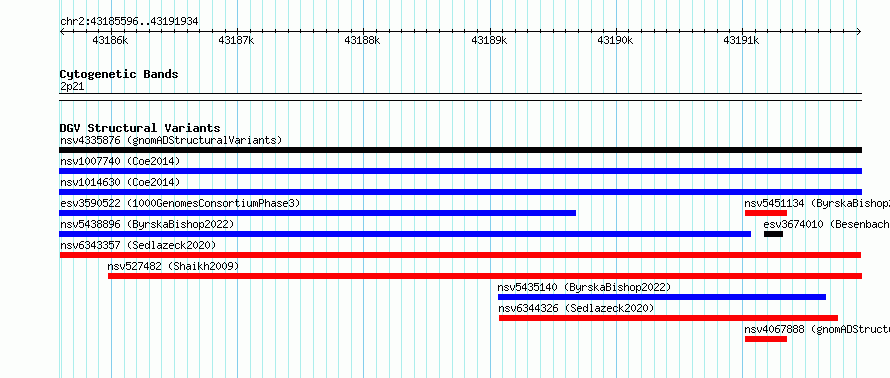890x378 pixels.
Task: Click the nsv6343357 red variant bar
Action: (460, 255)
